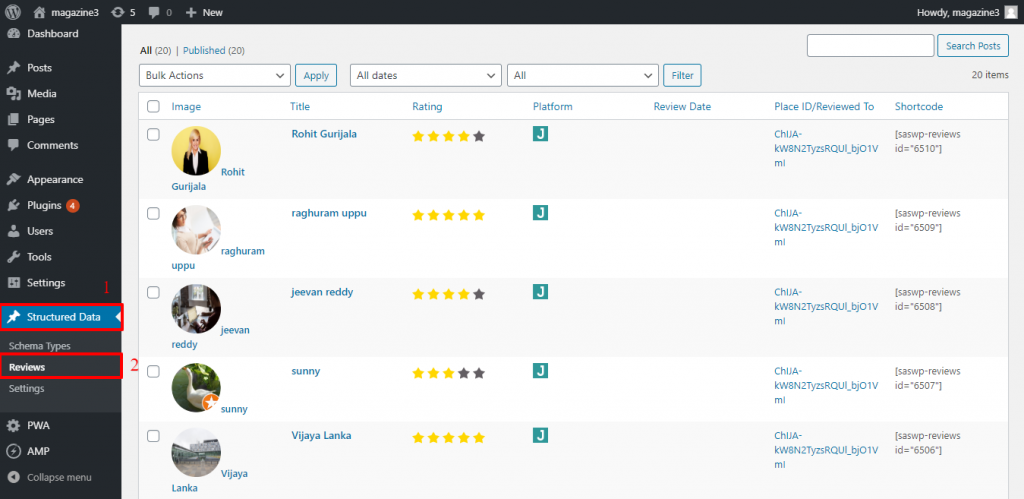1024x499 pixels.
Task: Open the comments bubble icon in admin bar
Action: pyautogui.click(x=154, y=12)
